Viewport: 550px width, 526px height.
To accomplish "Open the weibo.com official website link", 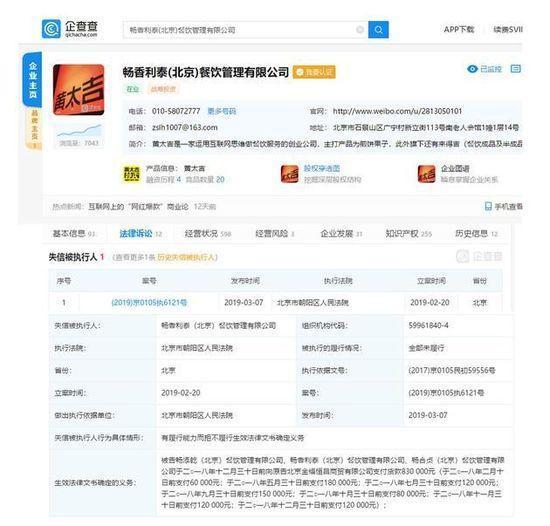I will tap(397, 112).
